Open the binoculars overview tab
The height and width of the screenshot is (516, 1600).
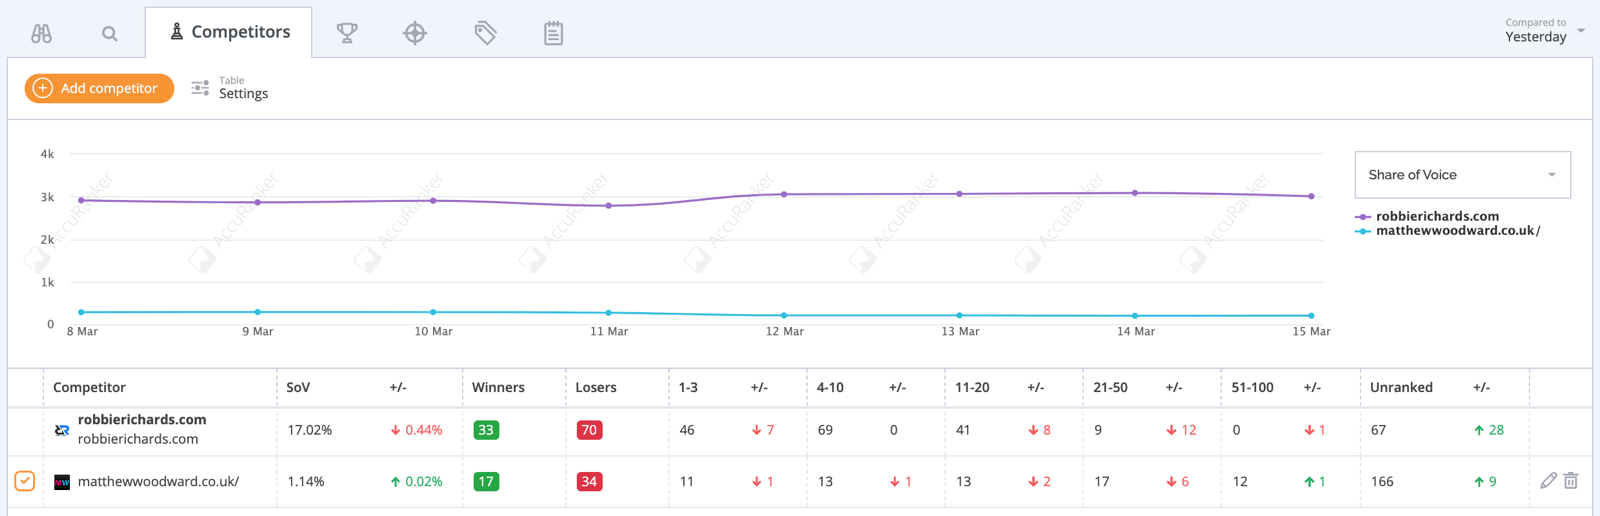[x=41, y=33]
